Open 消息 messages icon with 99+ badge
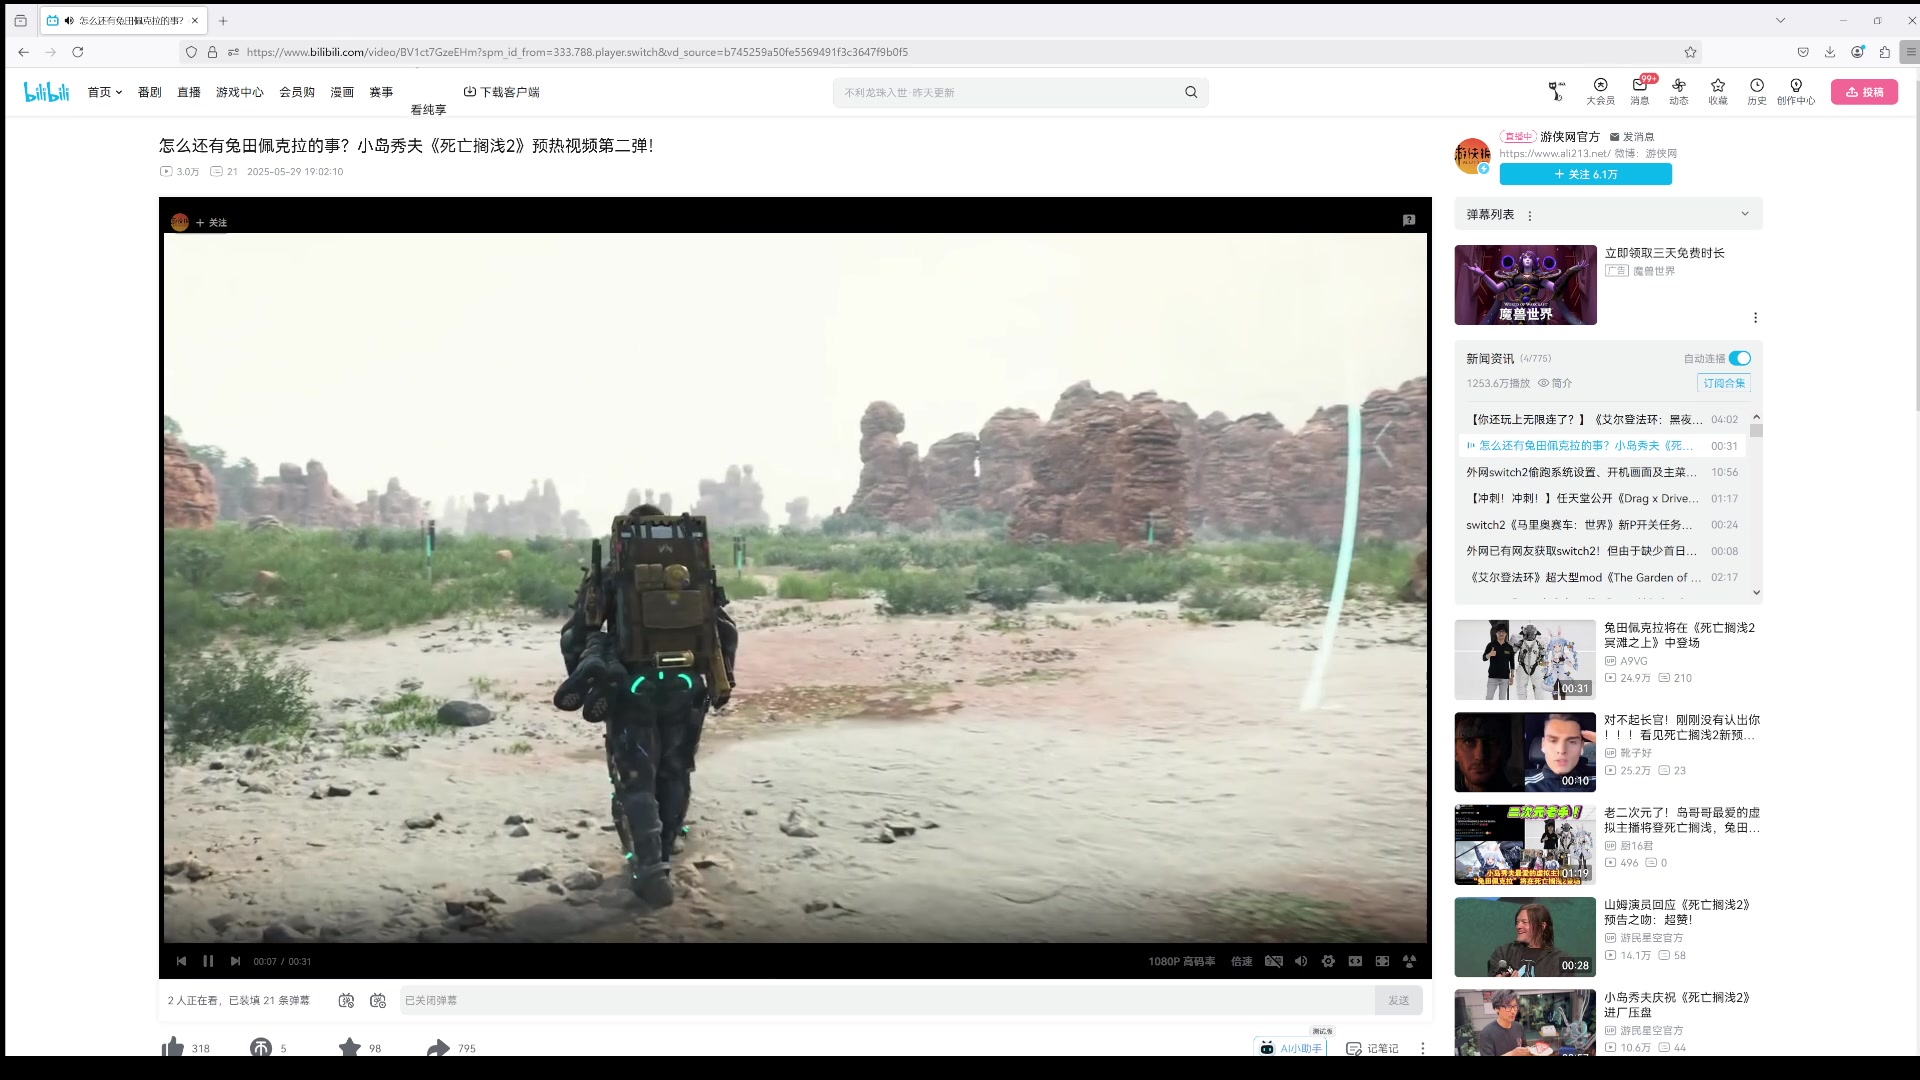1920x1080 pixels. (1640, 91)
